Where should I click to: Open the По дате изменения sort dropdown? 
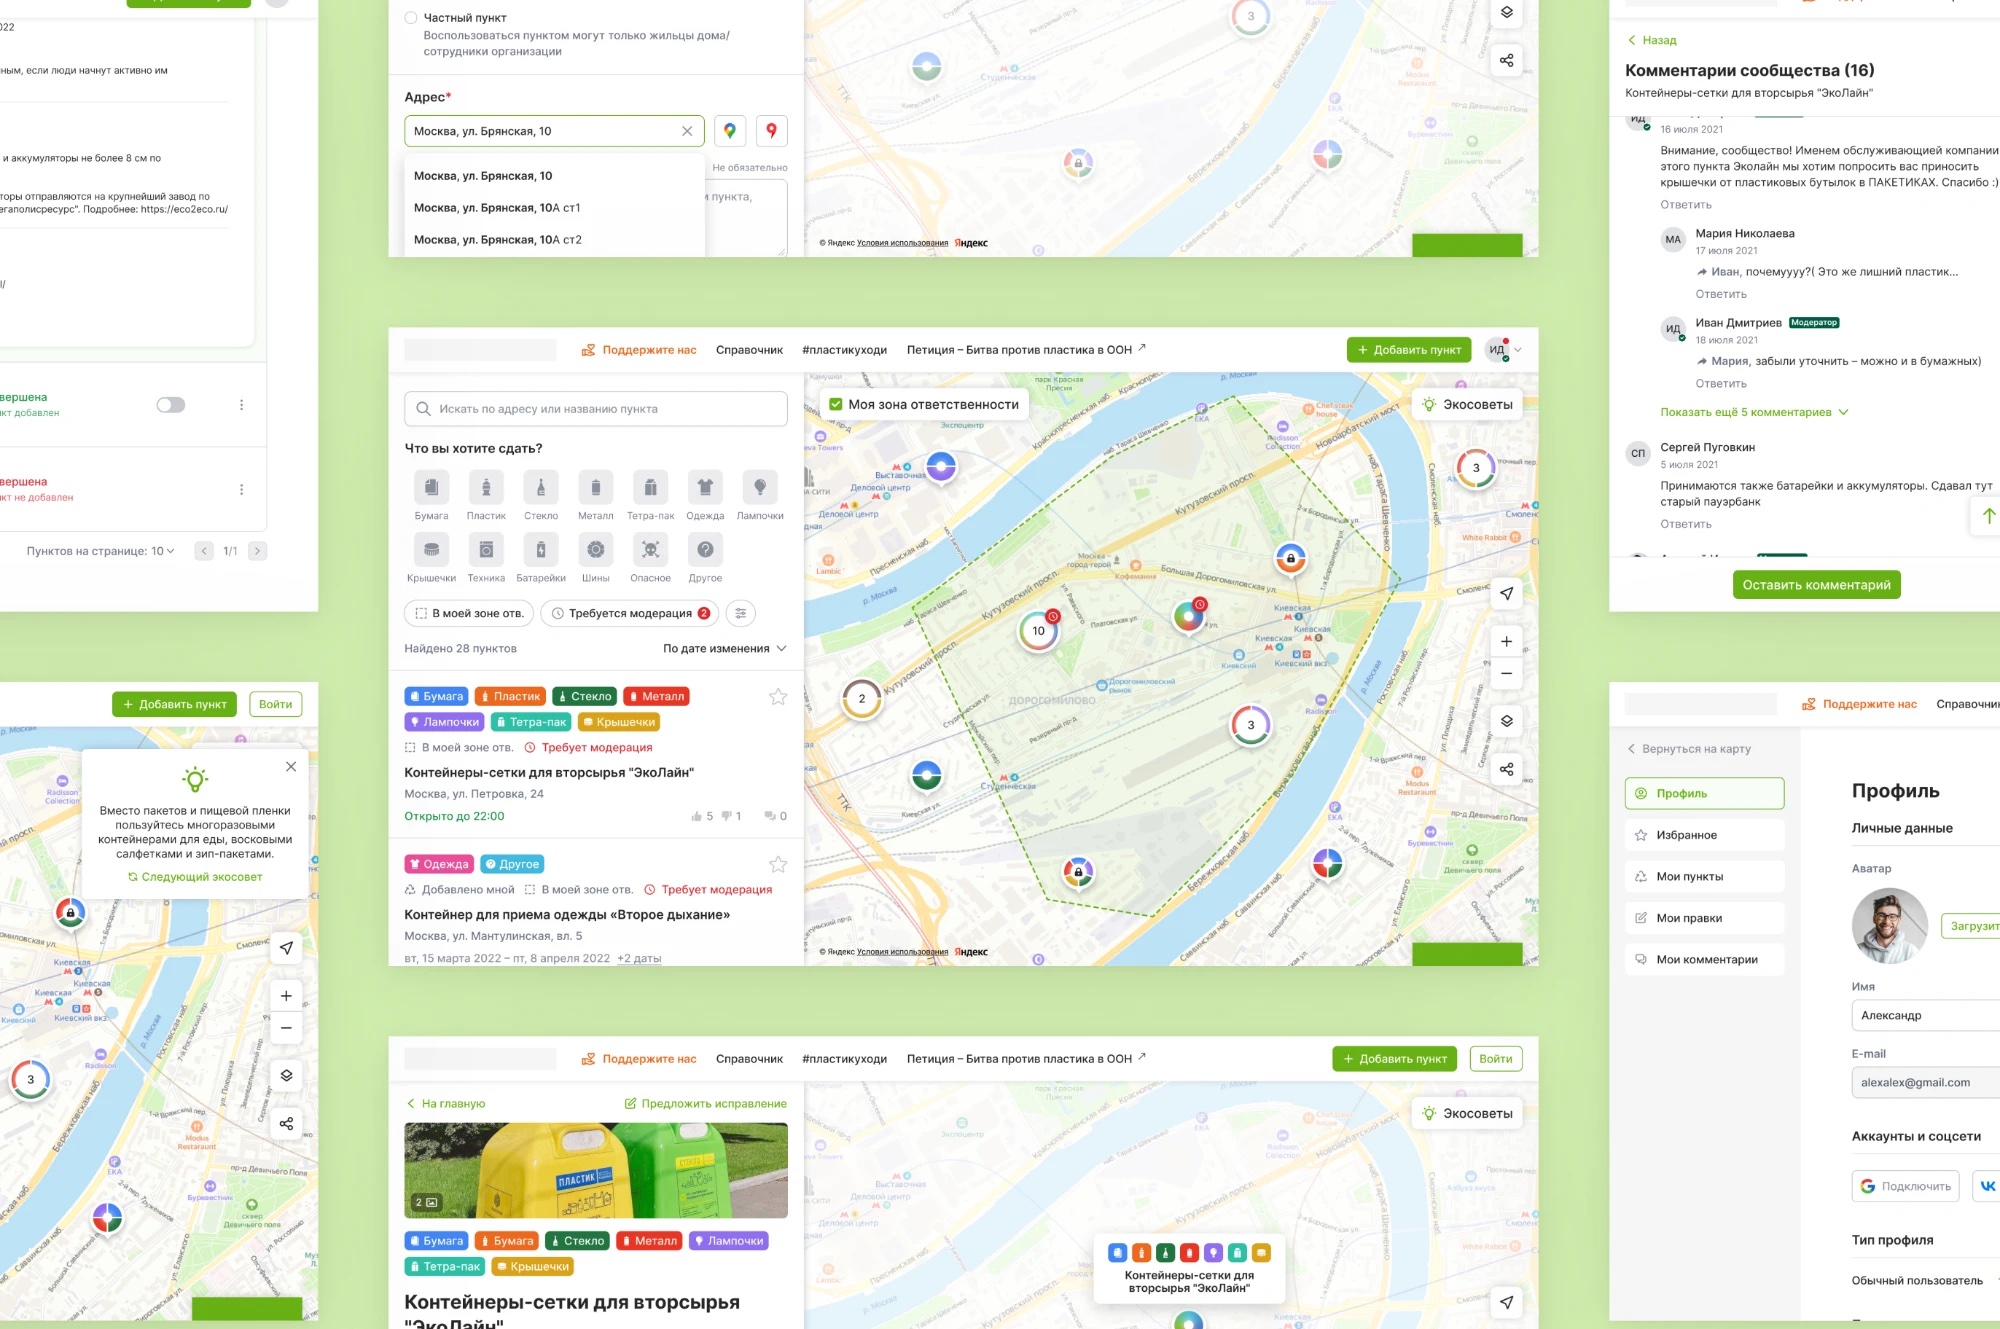click(x=725, y=649)
